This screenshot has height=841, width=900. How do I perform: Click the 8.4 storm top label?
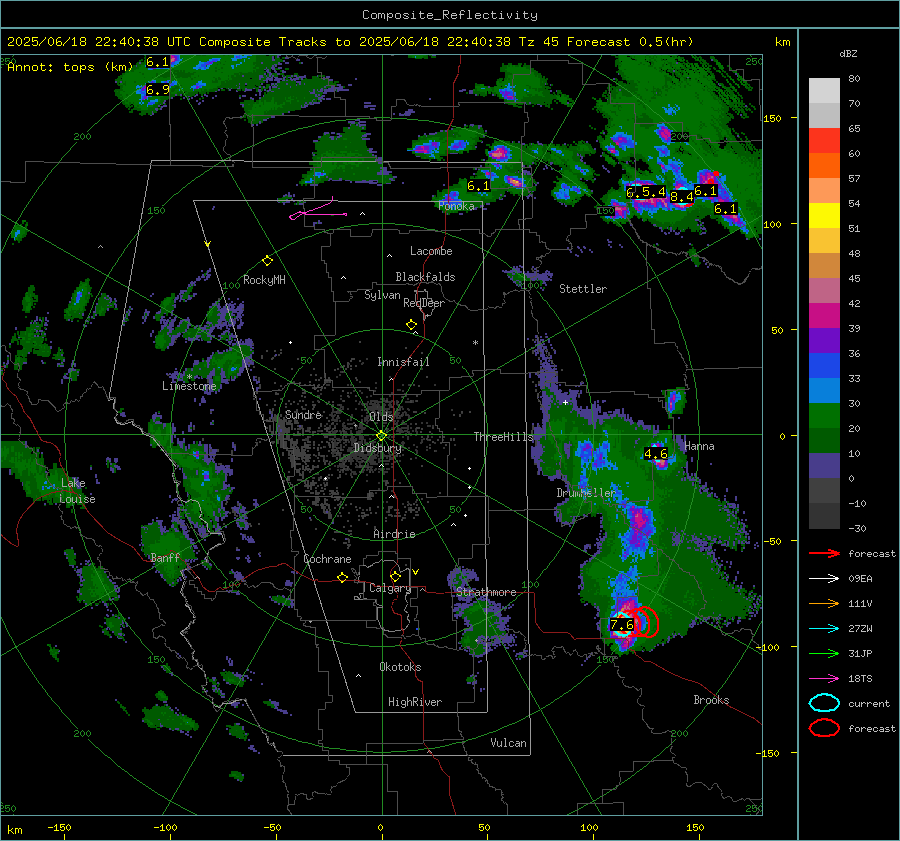(x=682, y=197)
